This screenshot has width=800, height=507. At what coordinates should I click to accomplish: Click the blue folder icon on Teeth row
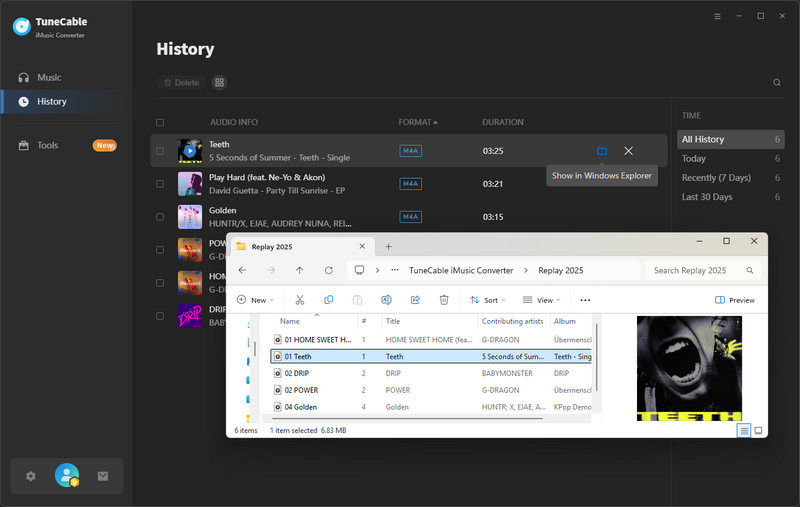coord(602,151)
